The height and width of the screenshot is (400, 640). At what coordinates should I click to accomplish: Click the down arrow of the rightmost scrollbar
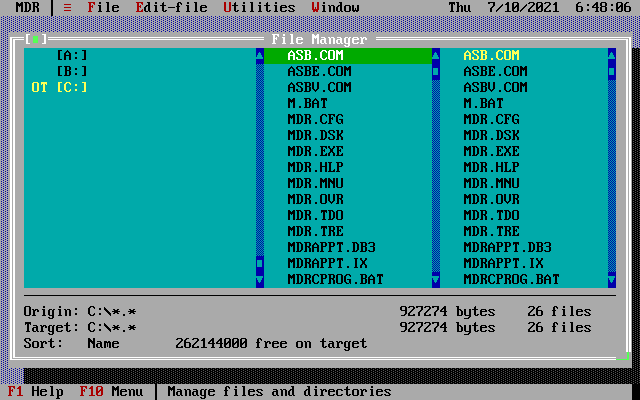[612, 280]
